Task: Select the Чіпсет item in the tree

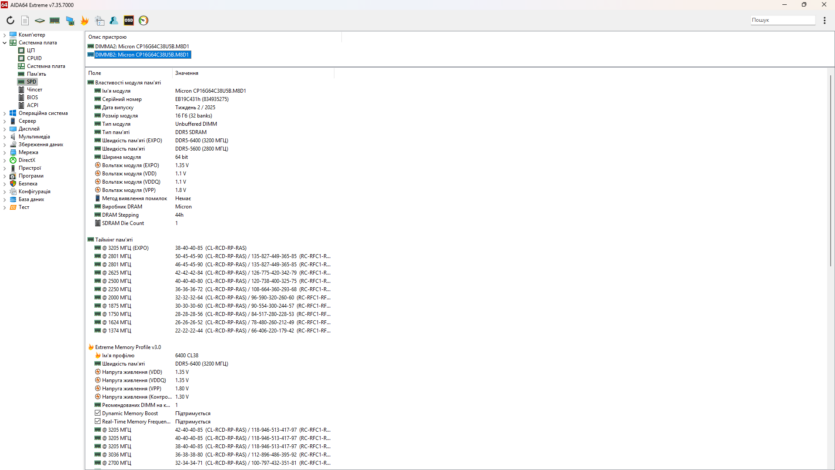Action: click(x=34, y=89)
